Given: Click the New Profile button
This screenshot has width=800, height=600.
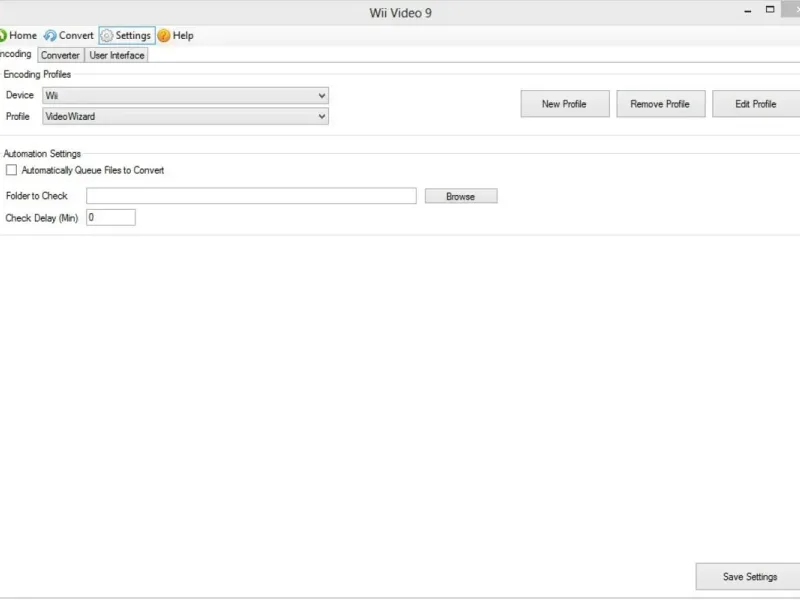Looking at the screenshot, I should pos(565,104).
